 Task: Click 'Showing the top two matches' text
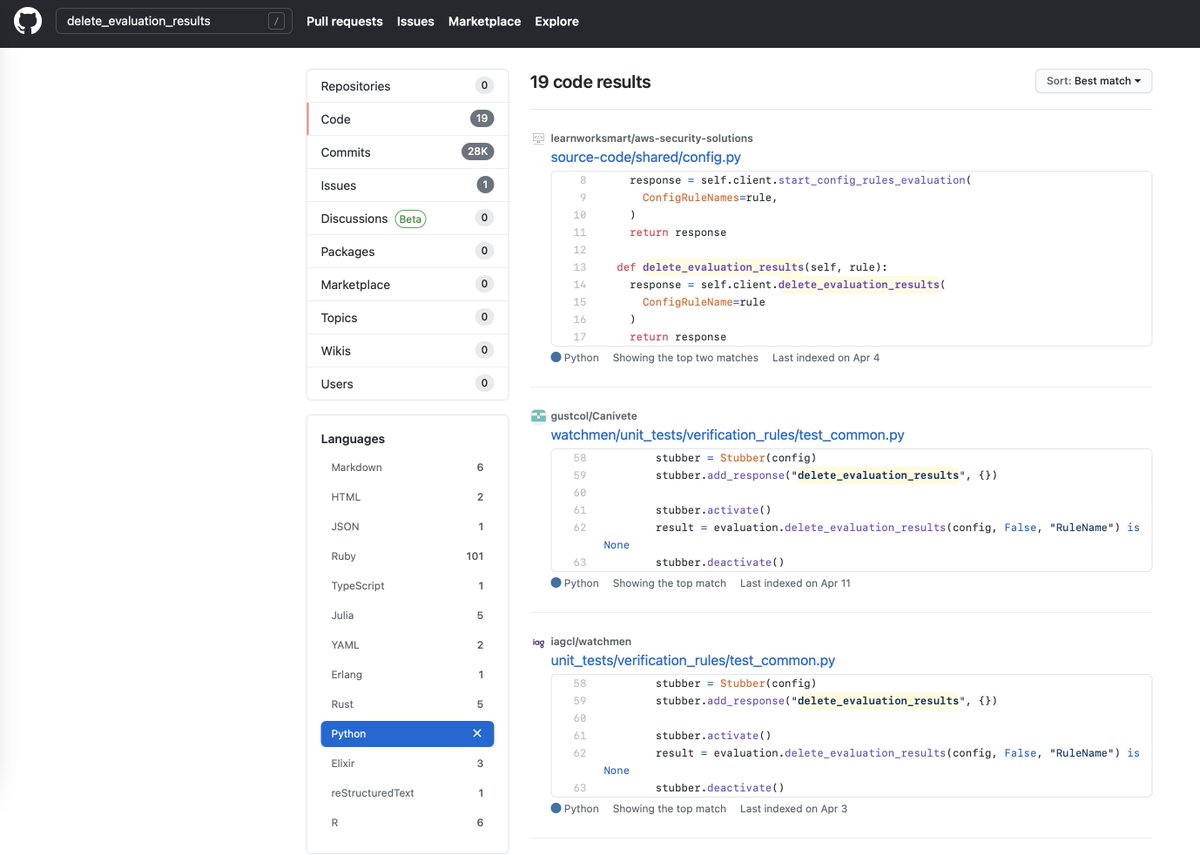[x=685, y=358]
